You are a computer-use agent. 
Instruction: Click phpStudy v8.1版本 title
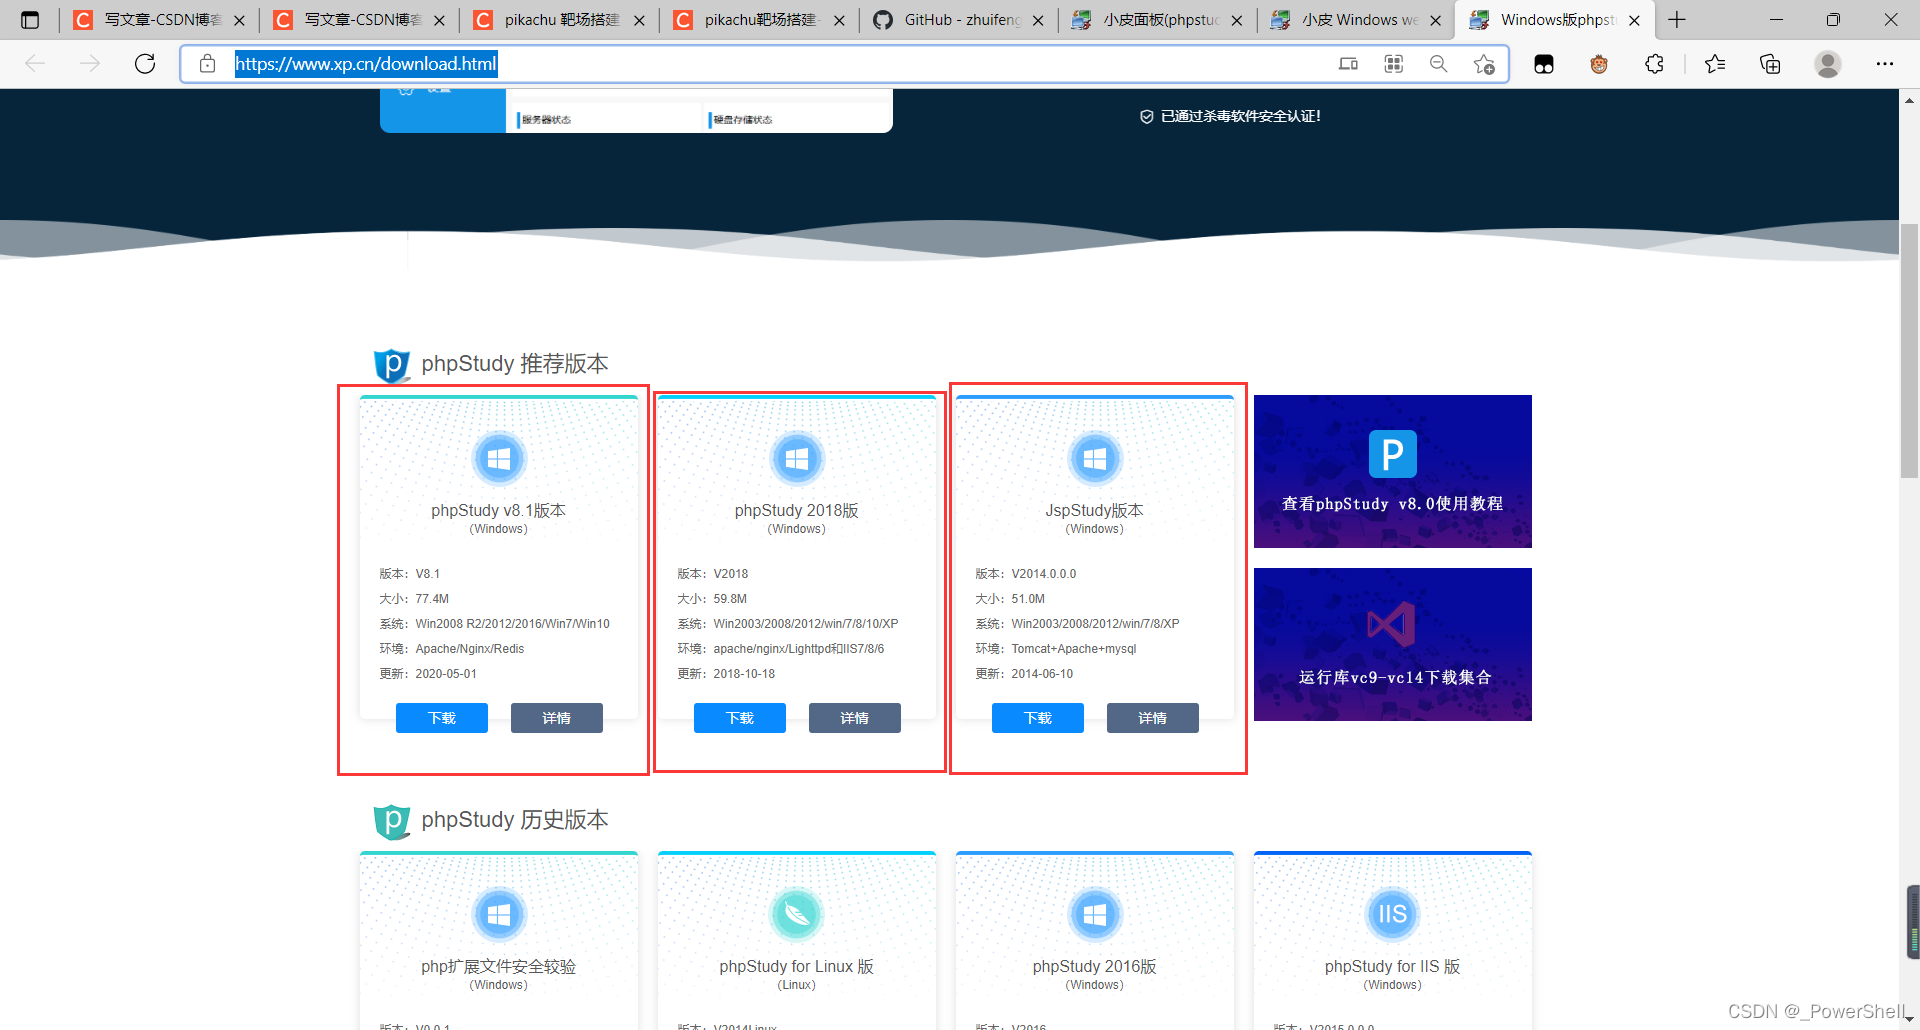click(x=499, y=510)
